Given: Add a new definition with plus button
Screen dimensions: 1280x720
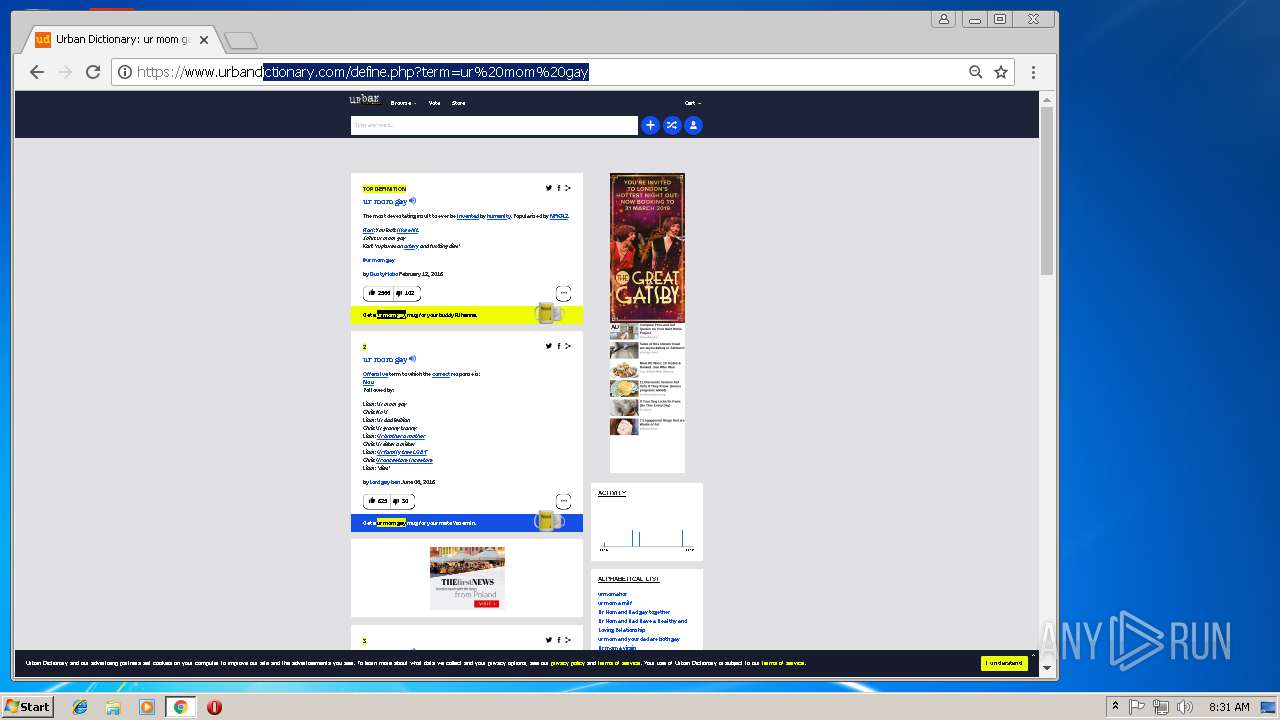Looking at the screenshot, I should pos(650,125).
